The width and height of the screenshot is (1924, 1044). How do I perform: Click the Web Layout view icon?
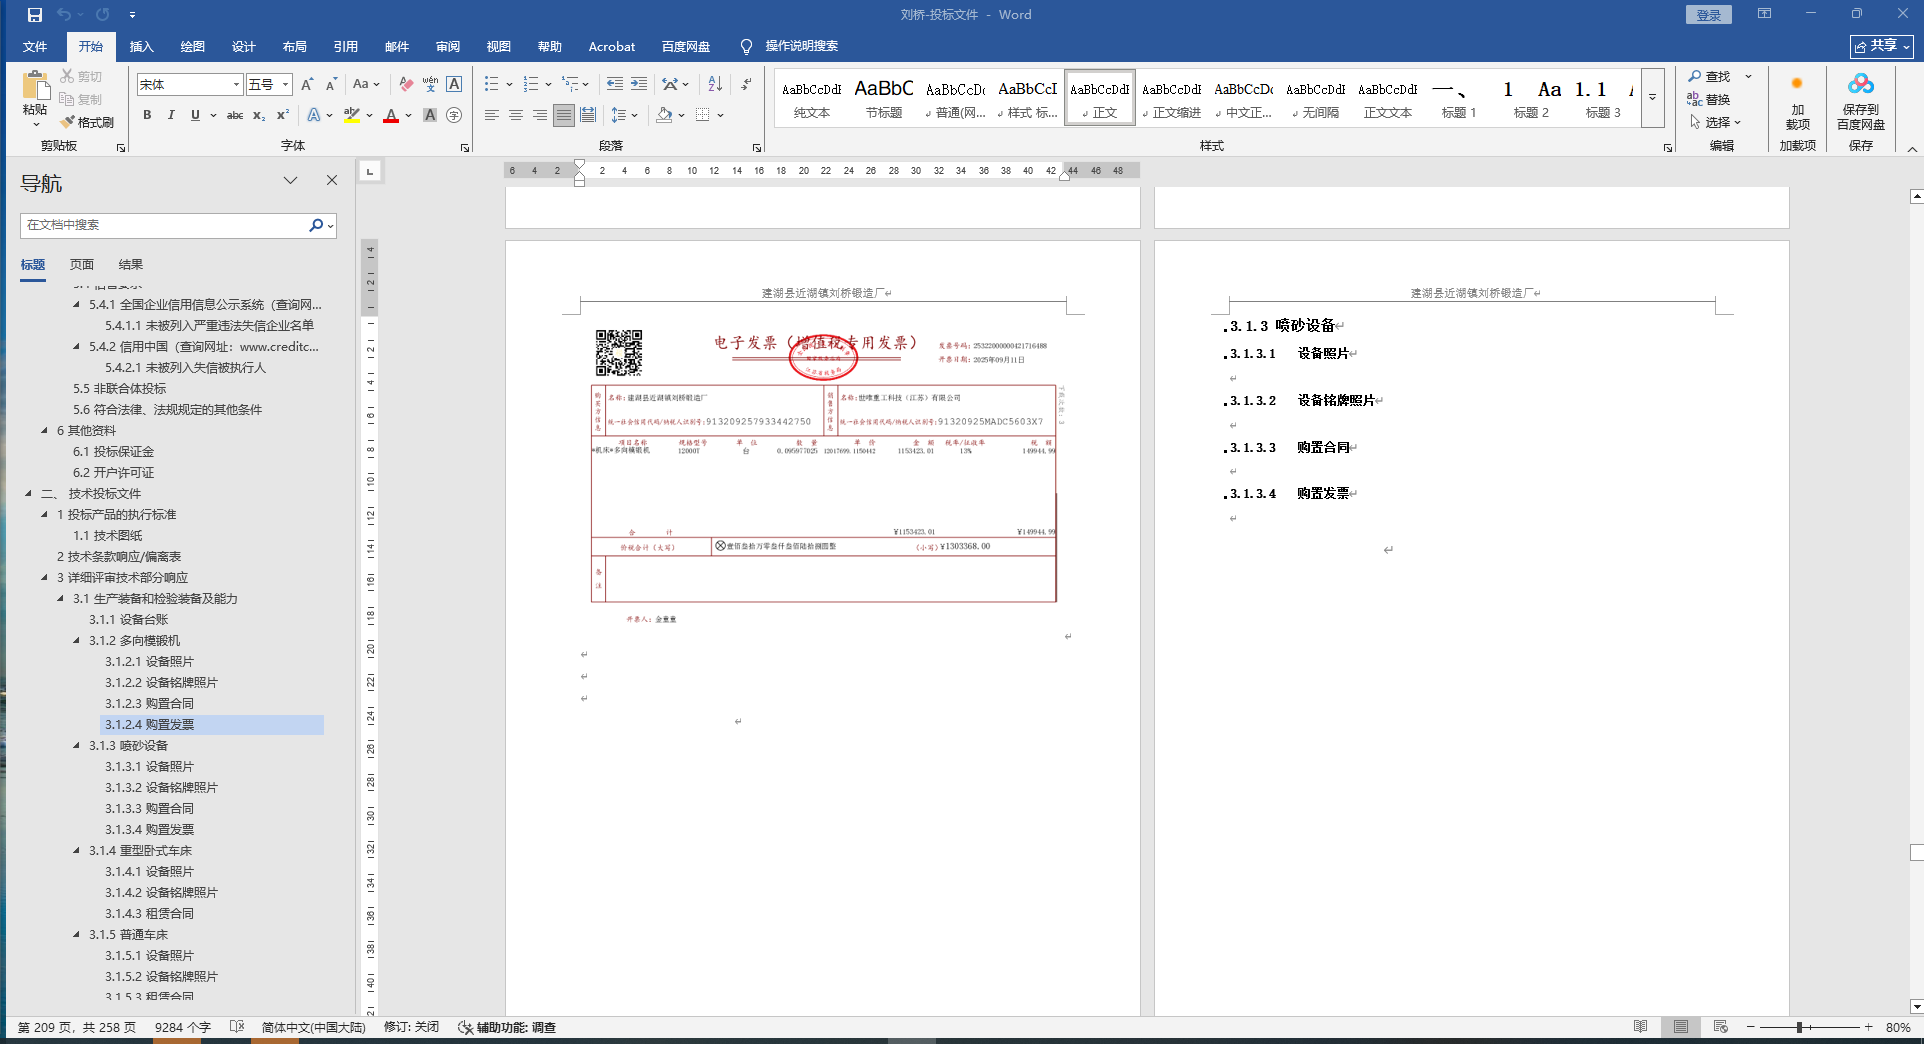(x=1720, y=1027)
